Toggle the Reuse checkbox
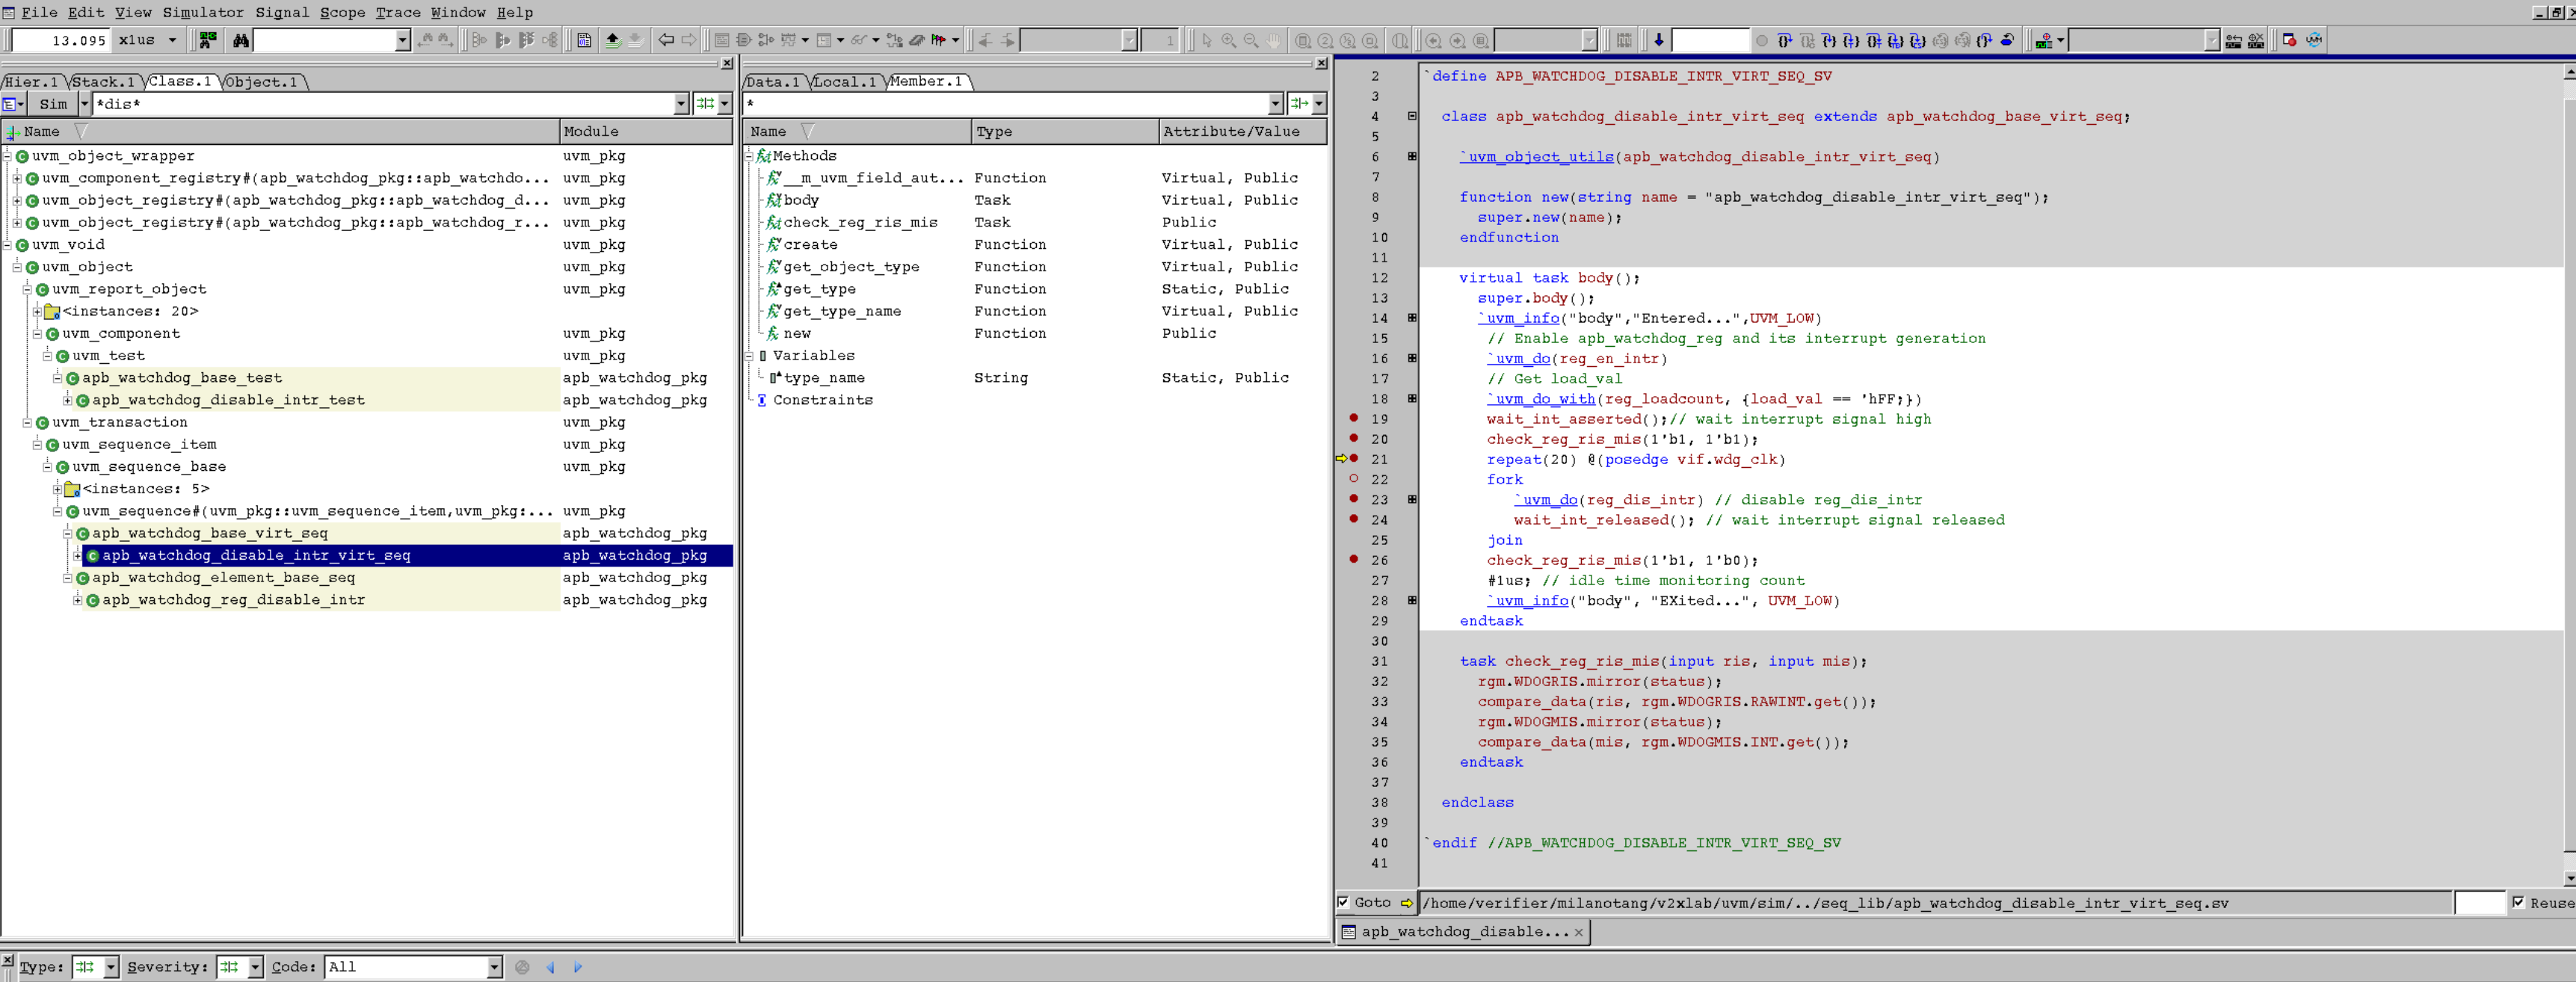This screenshot has height=982, width=2576. pyautogui.click(x=2518, y=902)
